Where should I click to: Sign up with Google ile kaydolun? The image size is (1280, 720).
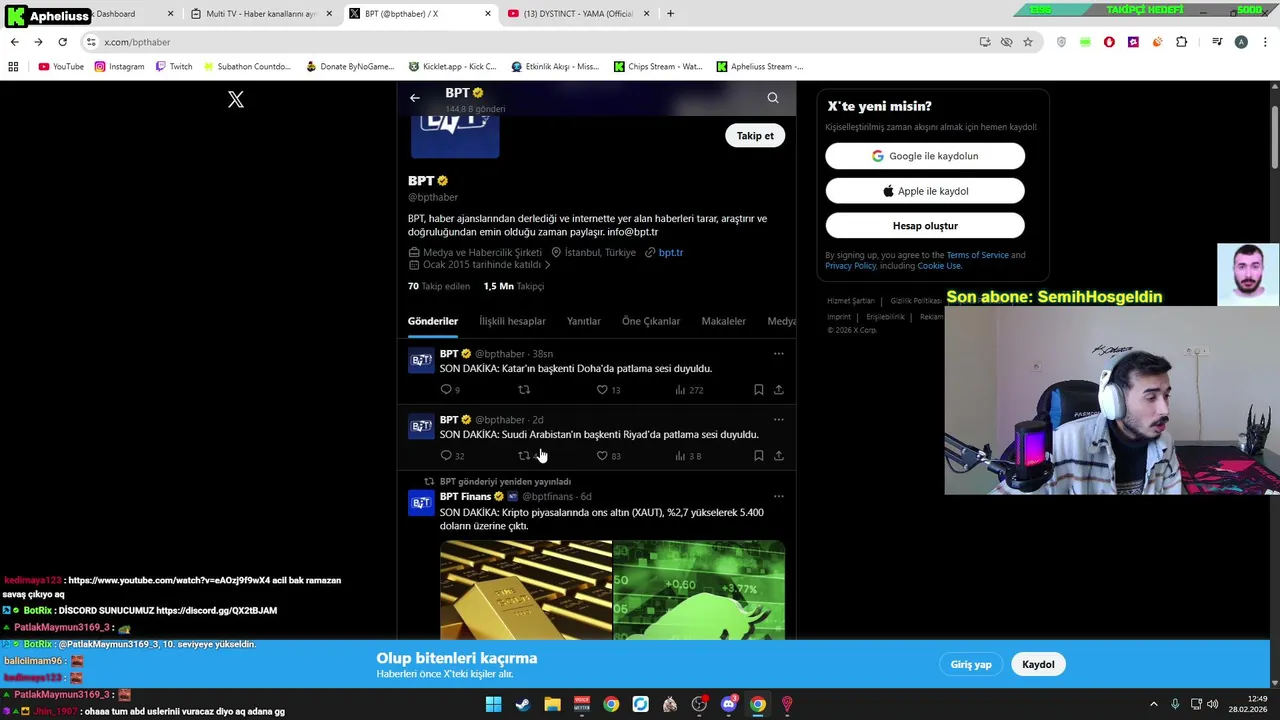(x=925, y=156)
